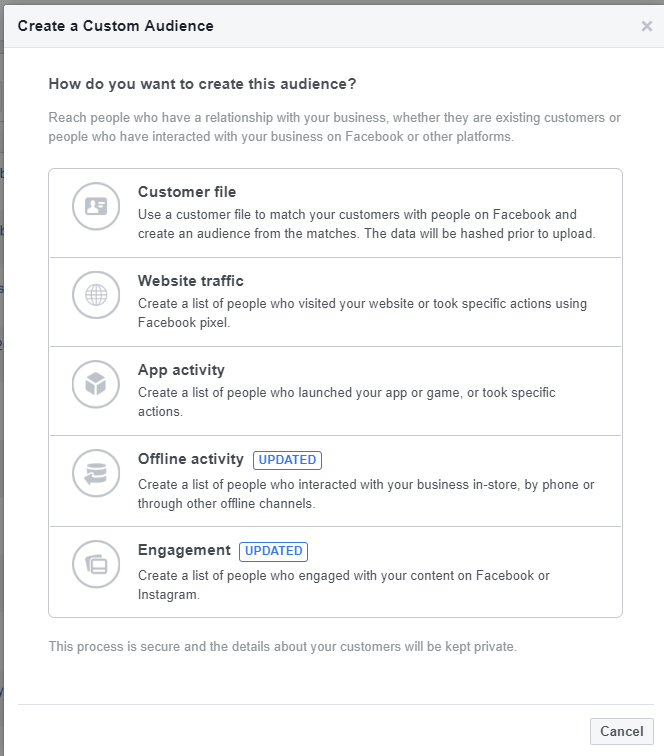
Task: Click the Website traffic globe icon
Action: 96,295
